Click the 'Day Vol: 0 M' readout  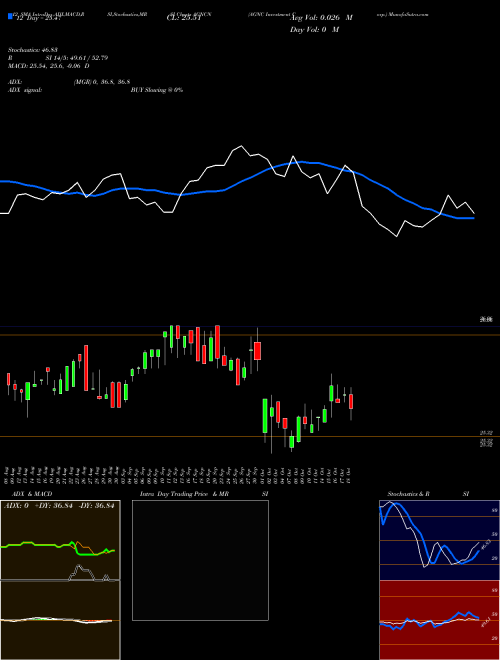(x=314, y=29)
